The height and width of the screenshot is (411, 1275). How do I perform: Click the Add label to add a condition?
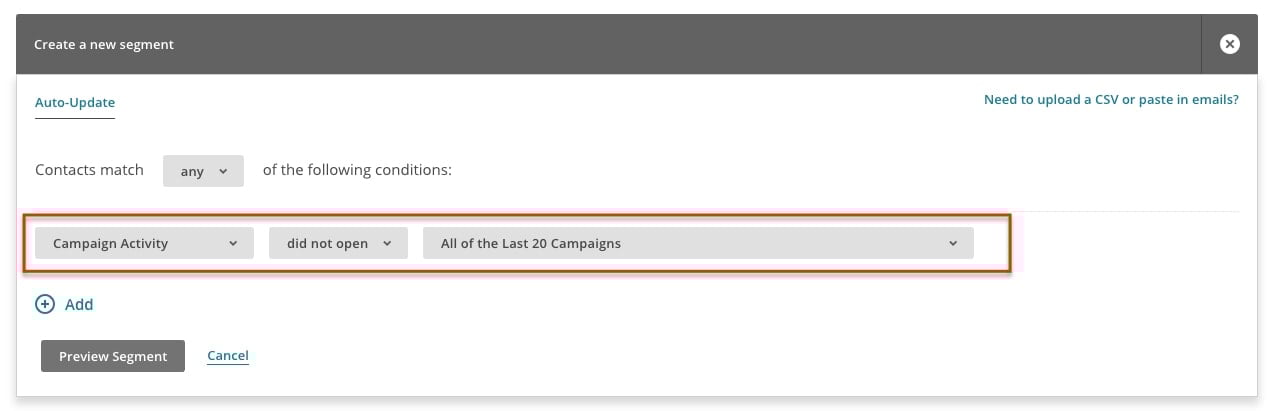pyautogui.click(x=79, y=304)
